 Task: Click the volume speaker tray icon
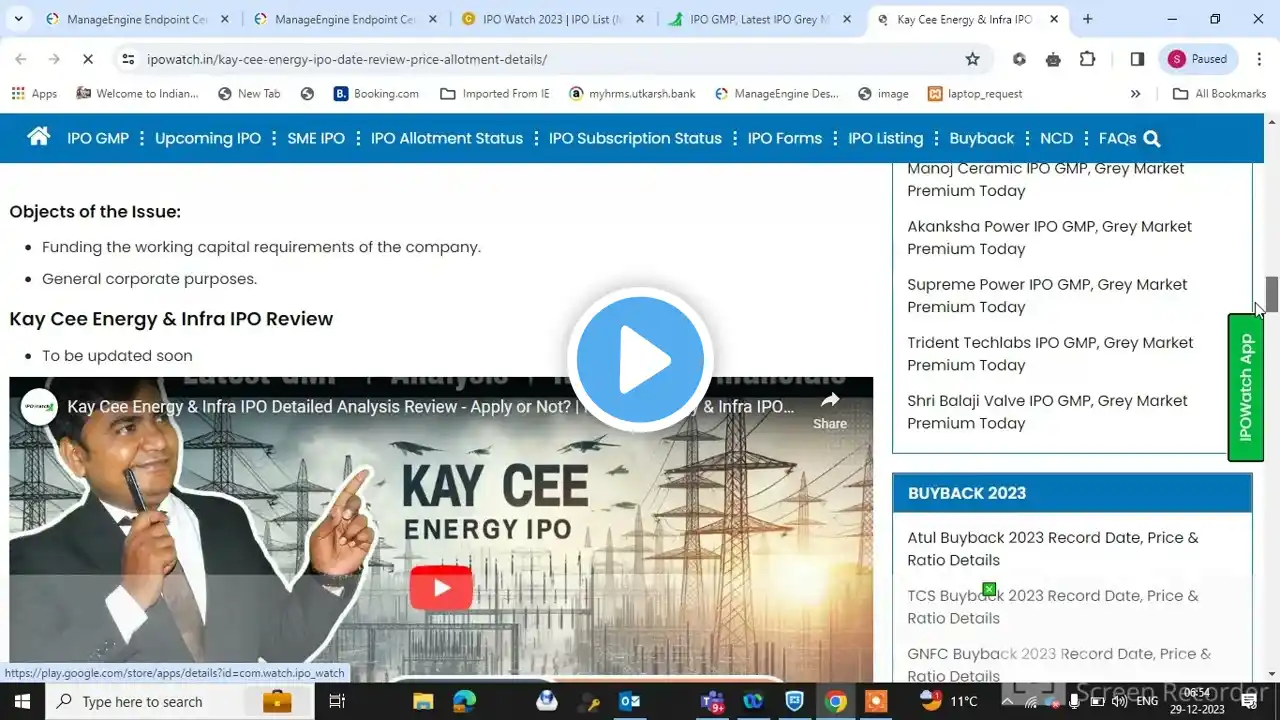[x=1120, y=701]
